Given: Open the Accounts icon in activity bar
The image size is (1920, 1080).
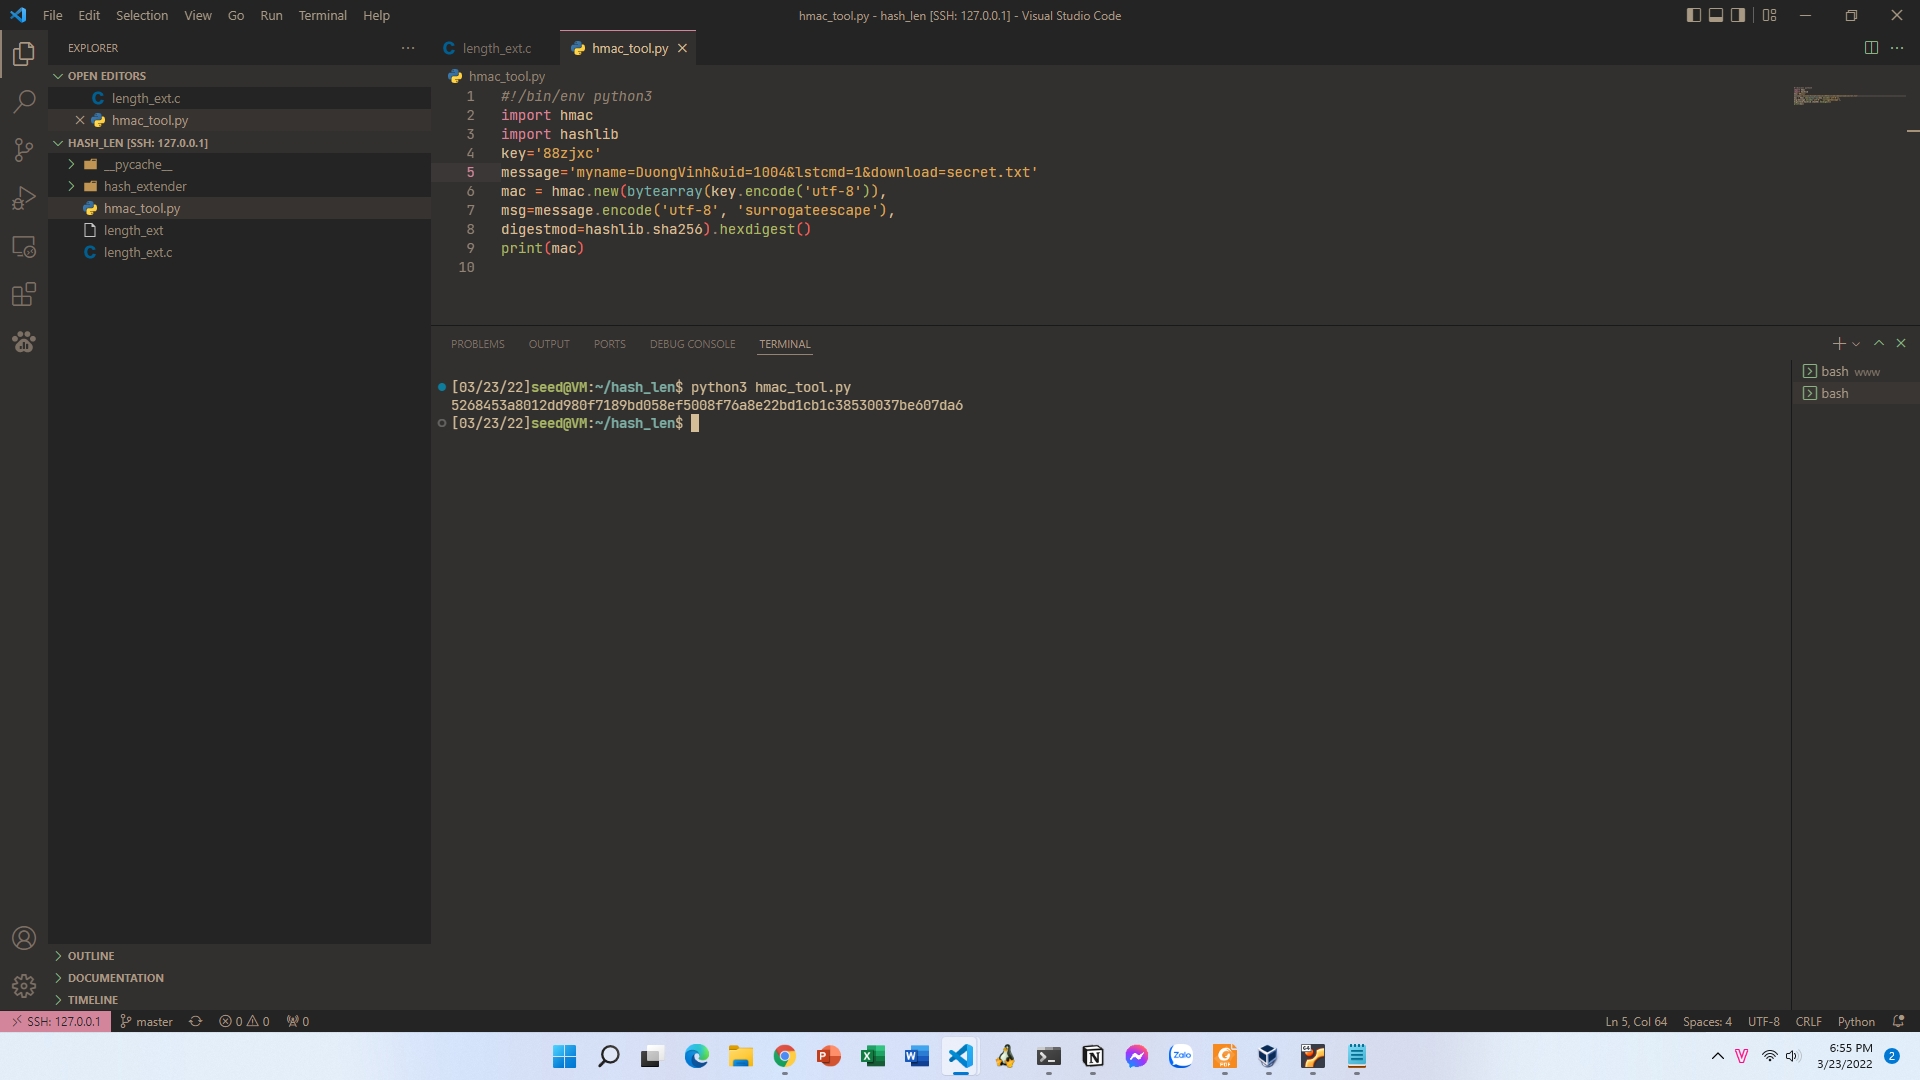Looking at the screenshot, I should (24, 938).
